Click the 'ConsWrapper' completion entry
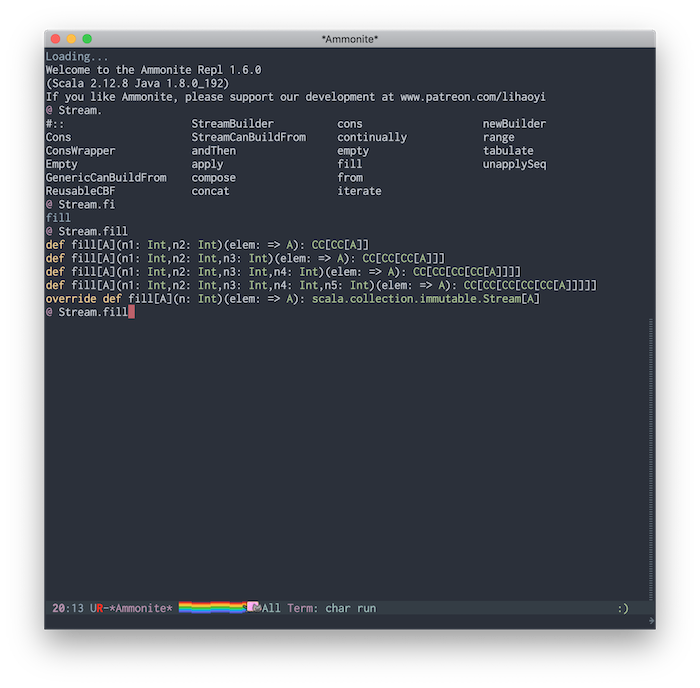 [80, 150]
